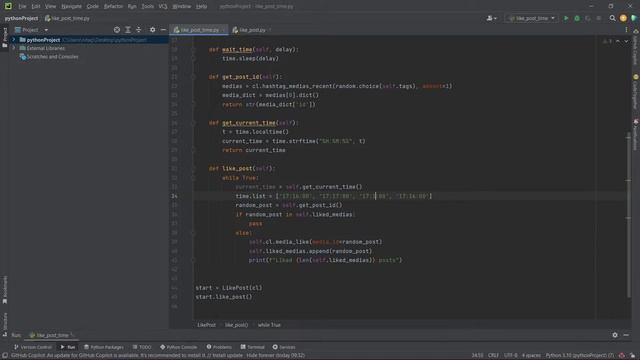This screenshot has height=360, width=640.
Task: Click the Debug bug icon
Action: pyautogui.click(x=577, y=18)
